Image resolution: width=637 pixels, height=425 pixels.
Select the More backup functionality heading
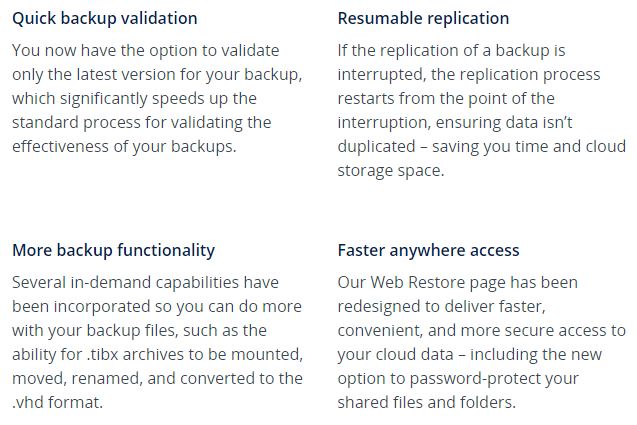(x=114, y=250)
